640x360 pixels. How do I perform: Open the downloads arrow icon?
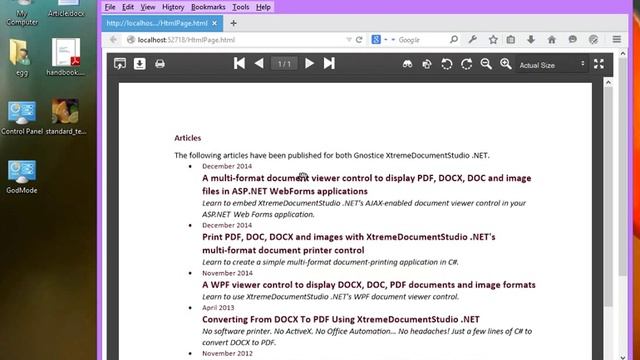coord(531,40)
